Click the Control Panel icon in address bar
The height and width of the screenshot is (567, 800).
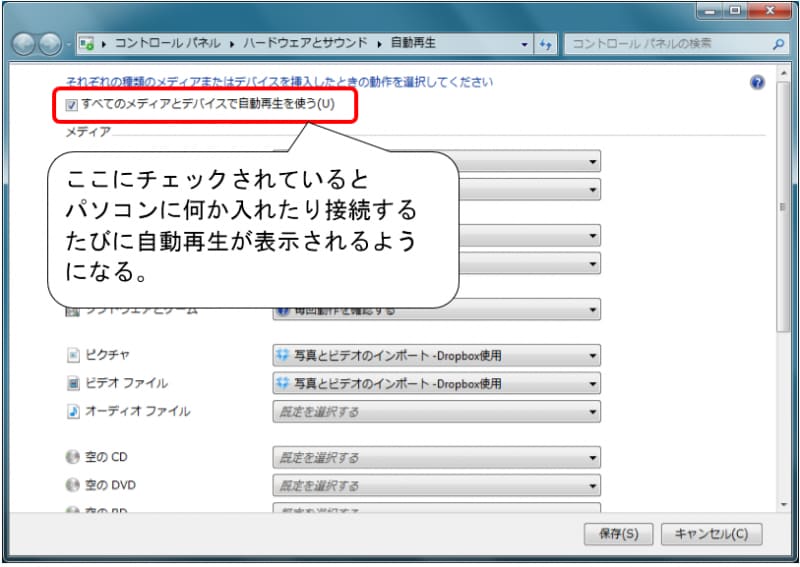(87, 44)
